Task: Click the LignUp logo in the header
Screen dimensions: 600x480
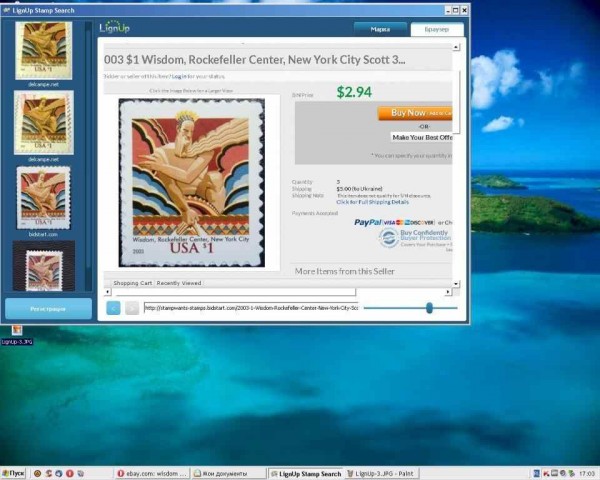Action: [114, 27]
